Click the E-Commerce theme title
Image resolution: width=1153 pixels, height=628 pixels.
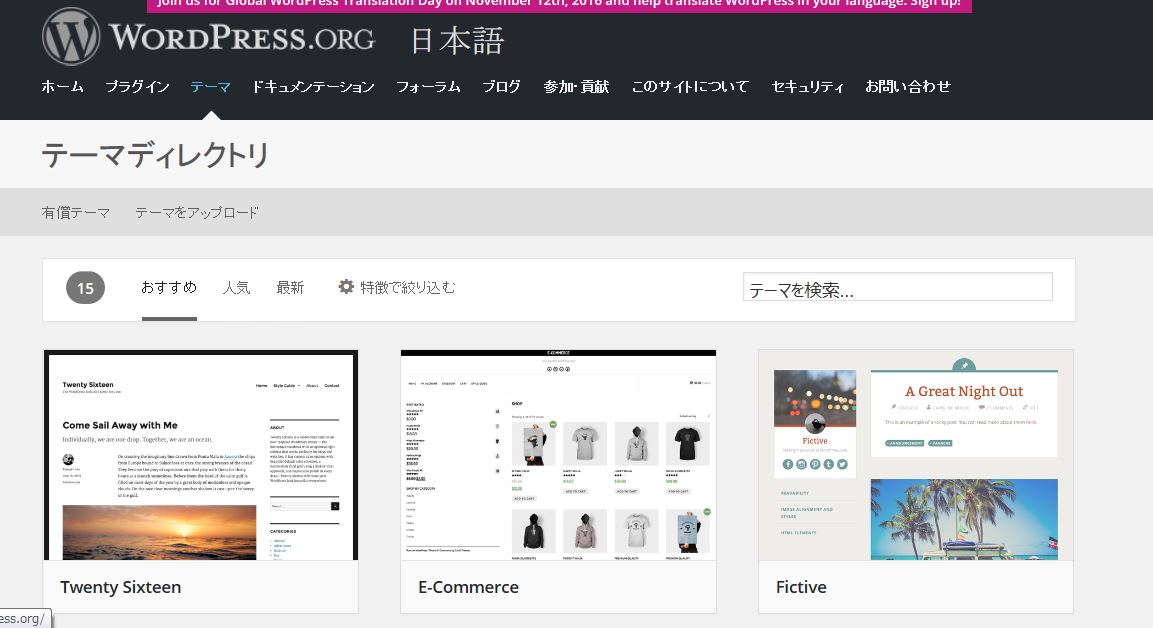point(468,587)
